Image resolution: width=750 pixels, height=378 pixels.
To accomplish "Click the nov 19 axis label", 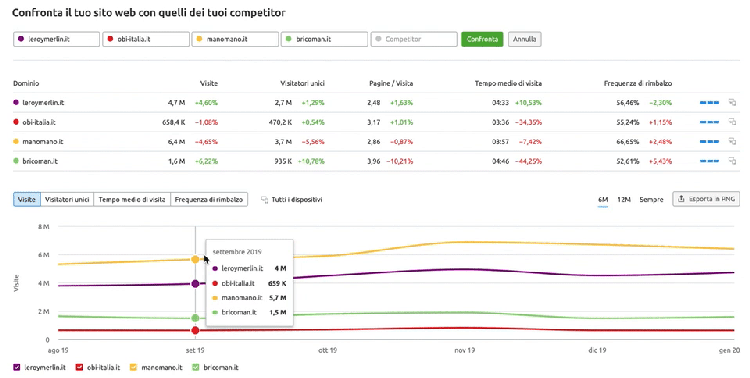I will tap(464, 350).
